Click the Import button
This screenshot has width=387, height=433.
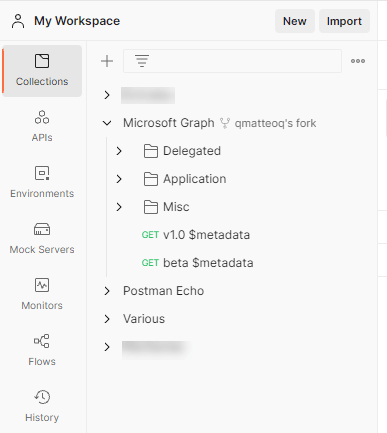[x=344, y=21]
